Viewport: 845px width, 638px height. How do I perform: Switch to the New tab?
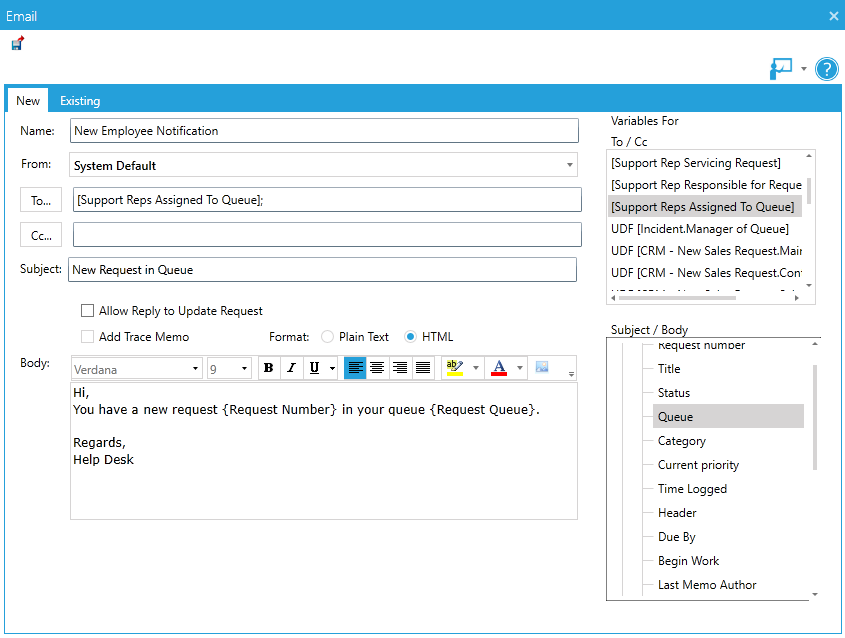pos(27,101)
